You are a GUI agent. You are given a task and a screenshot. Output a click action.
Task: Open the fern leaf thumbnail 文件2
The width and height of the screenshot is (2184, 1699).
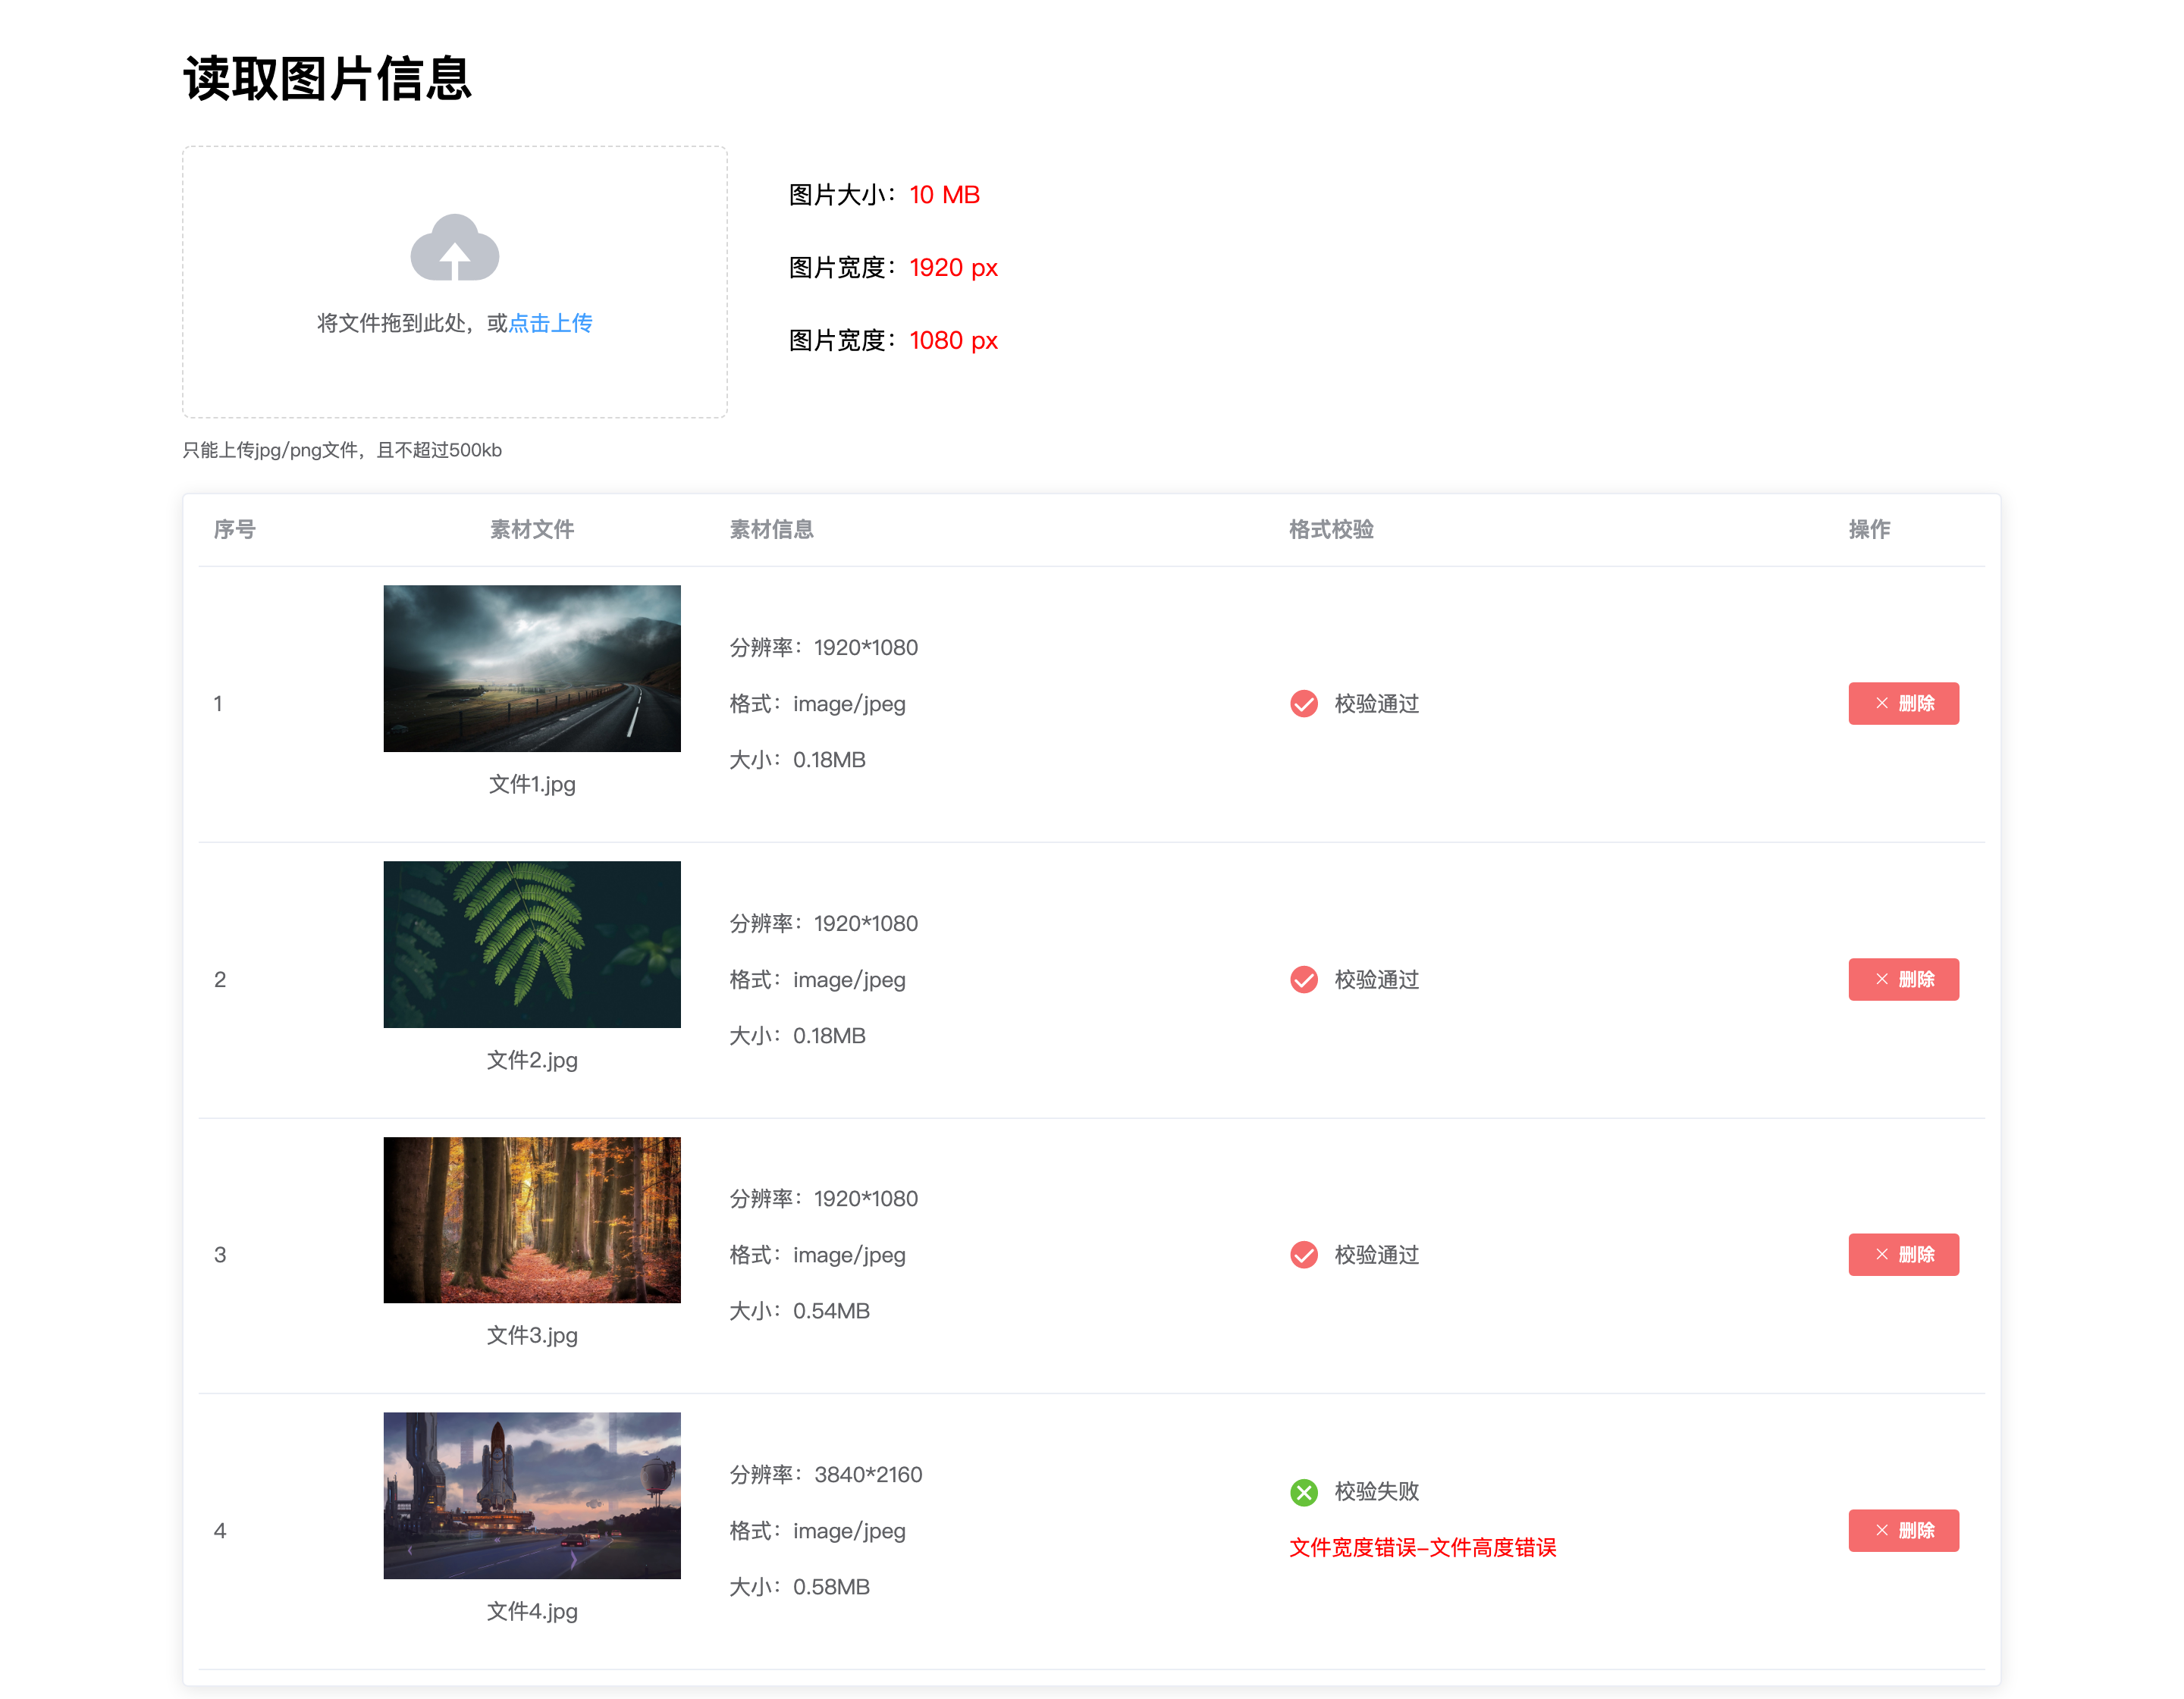(532, 945)
